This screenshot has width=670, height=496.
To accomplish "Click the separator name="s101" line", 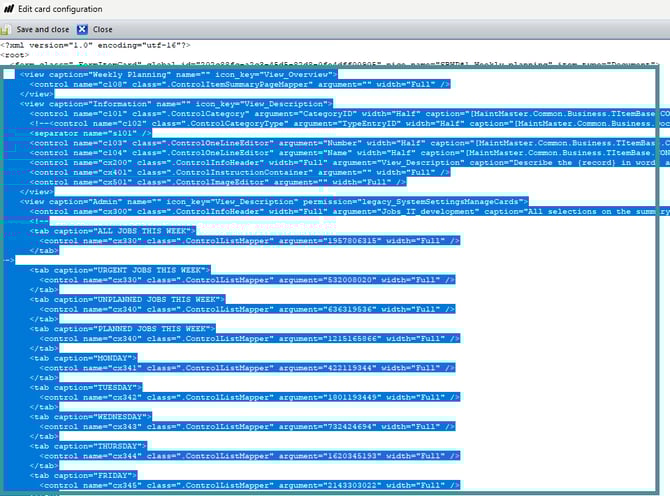I will pos(91,133).
